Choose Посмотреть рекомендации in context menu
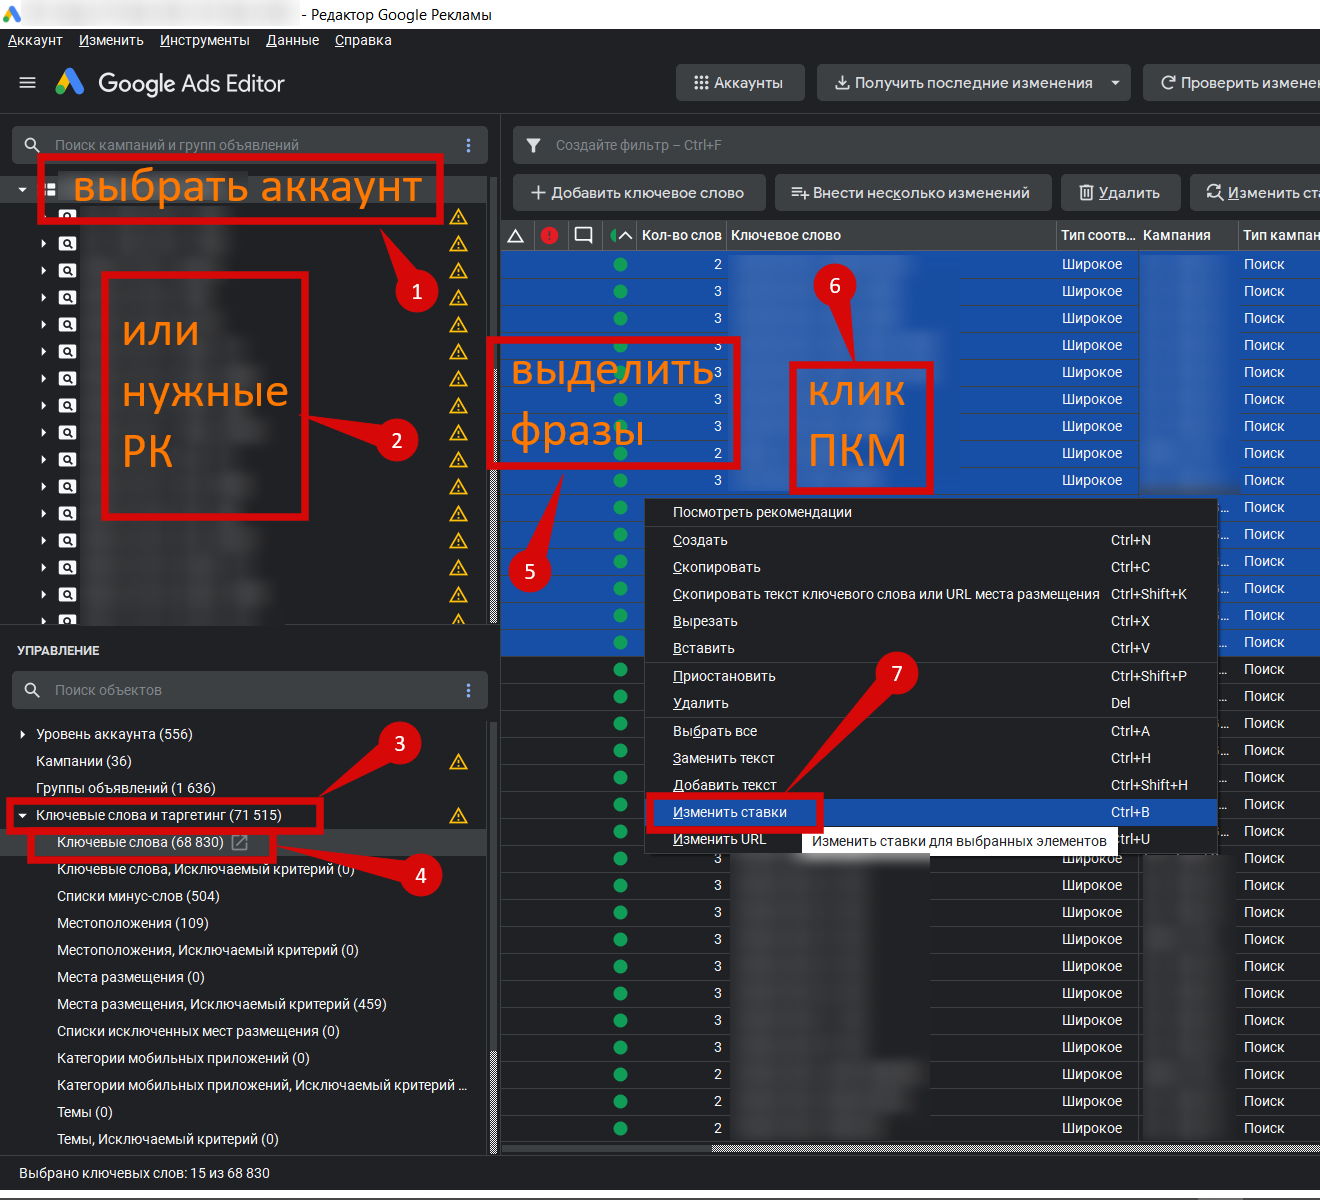 pyautogui.click(x=931, y=512)
